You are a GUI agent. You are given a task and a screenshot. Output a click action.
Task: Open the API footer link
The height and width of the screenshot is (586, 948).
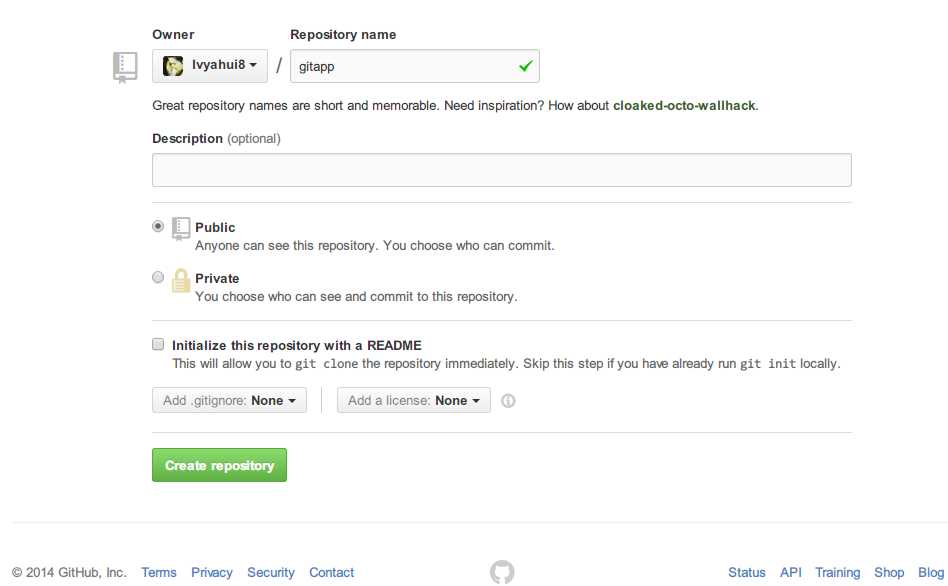791,572
